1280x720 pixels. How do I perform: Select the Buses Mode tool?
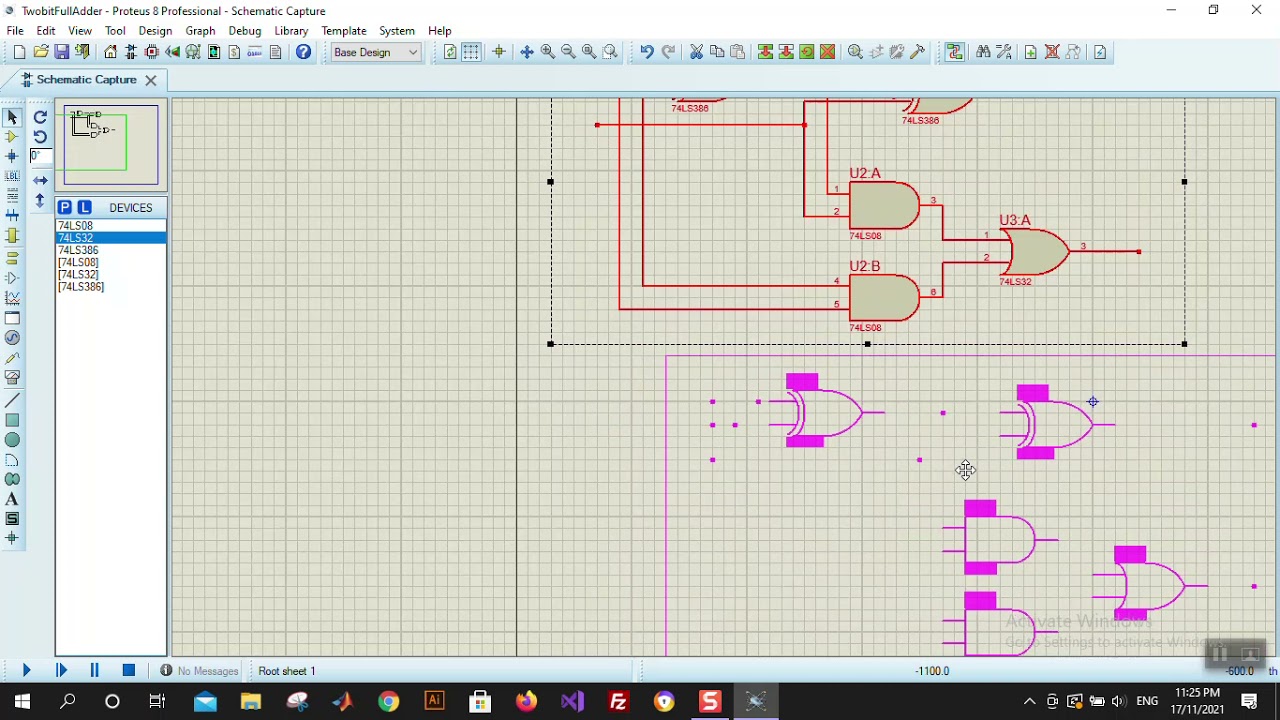[x=12, y=216]
